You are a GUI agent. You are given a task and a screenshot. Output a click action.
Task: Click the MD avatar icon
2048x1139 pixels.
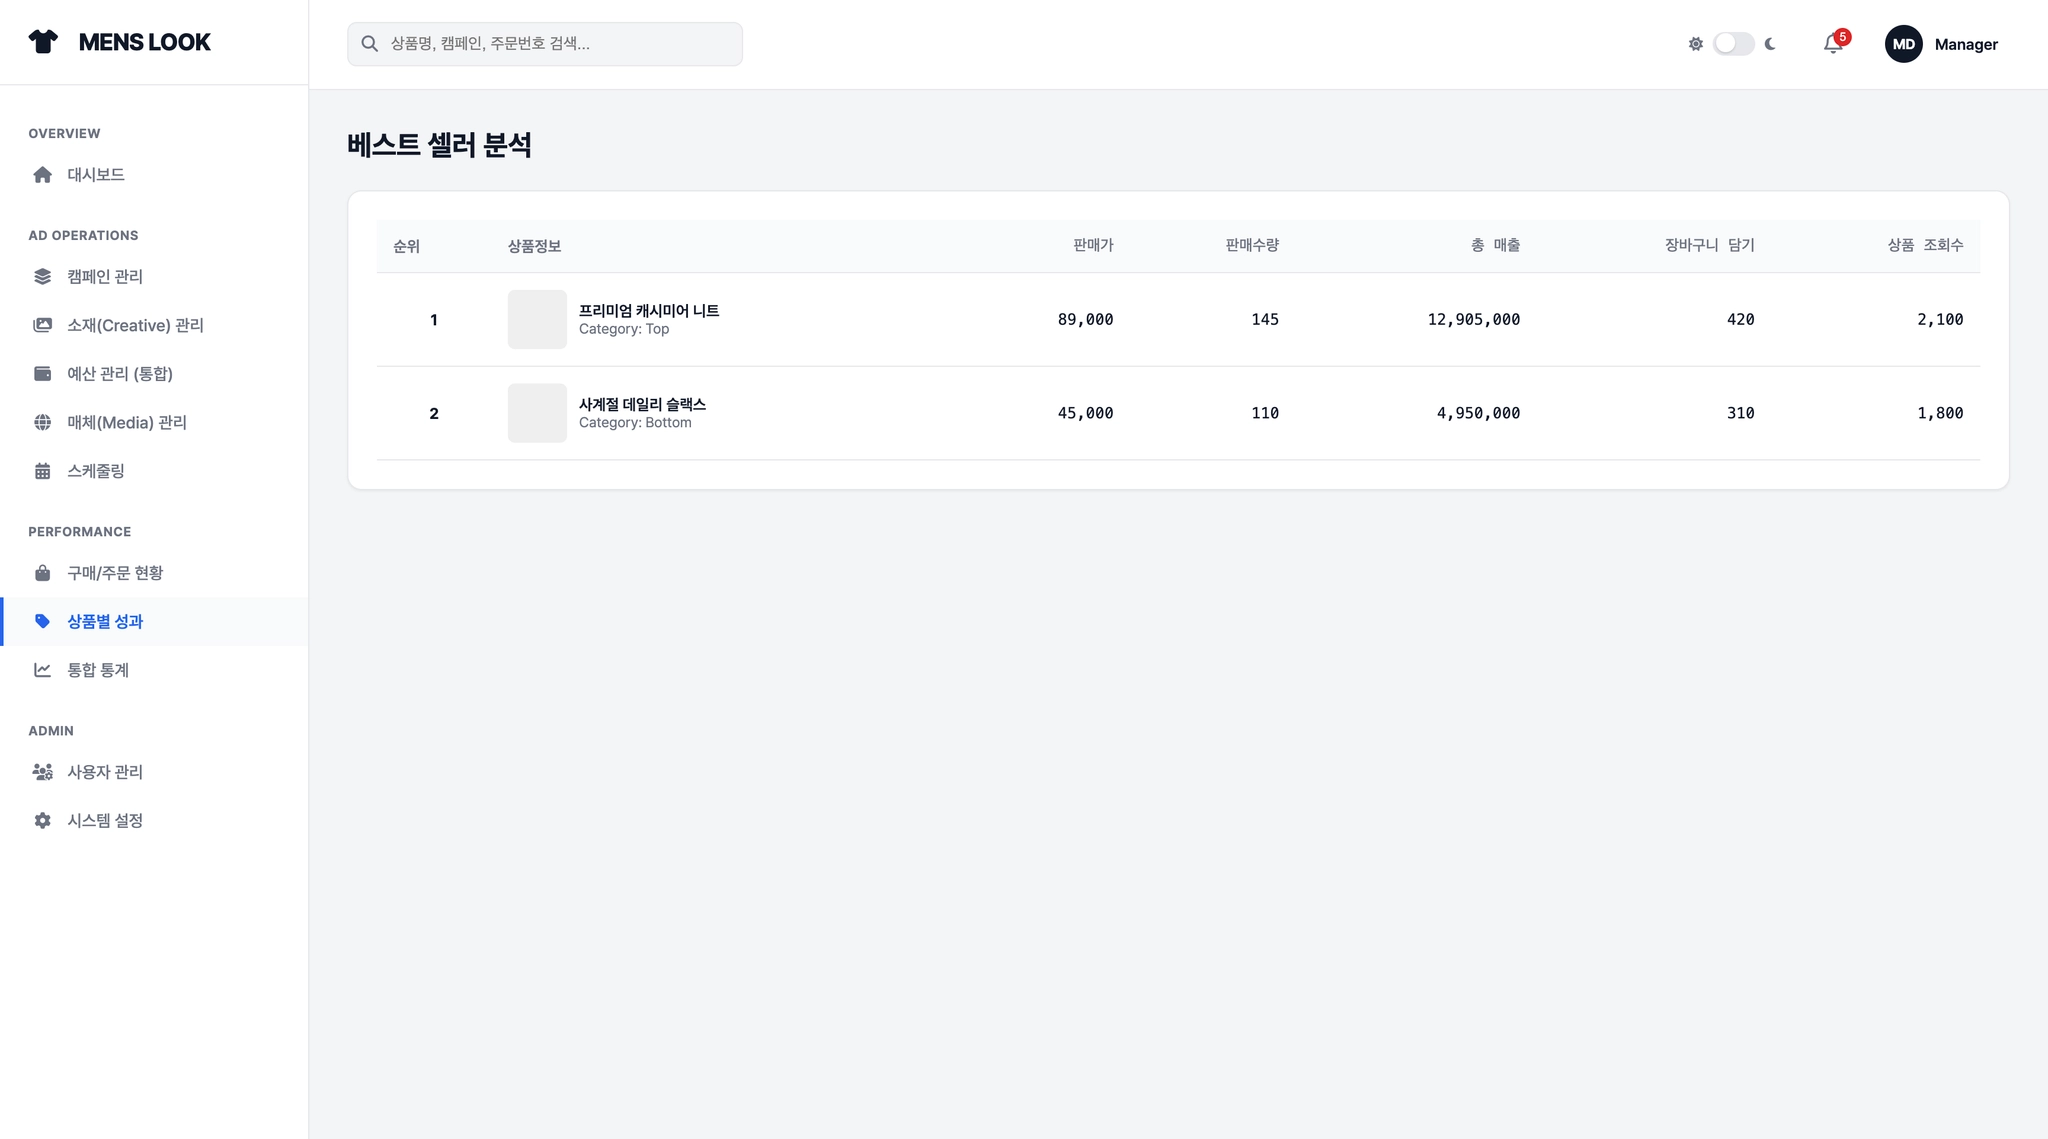(1903, 44)
